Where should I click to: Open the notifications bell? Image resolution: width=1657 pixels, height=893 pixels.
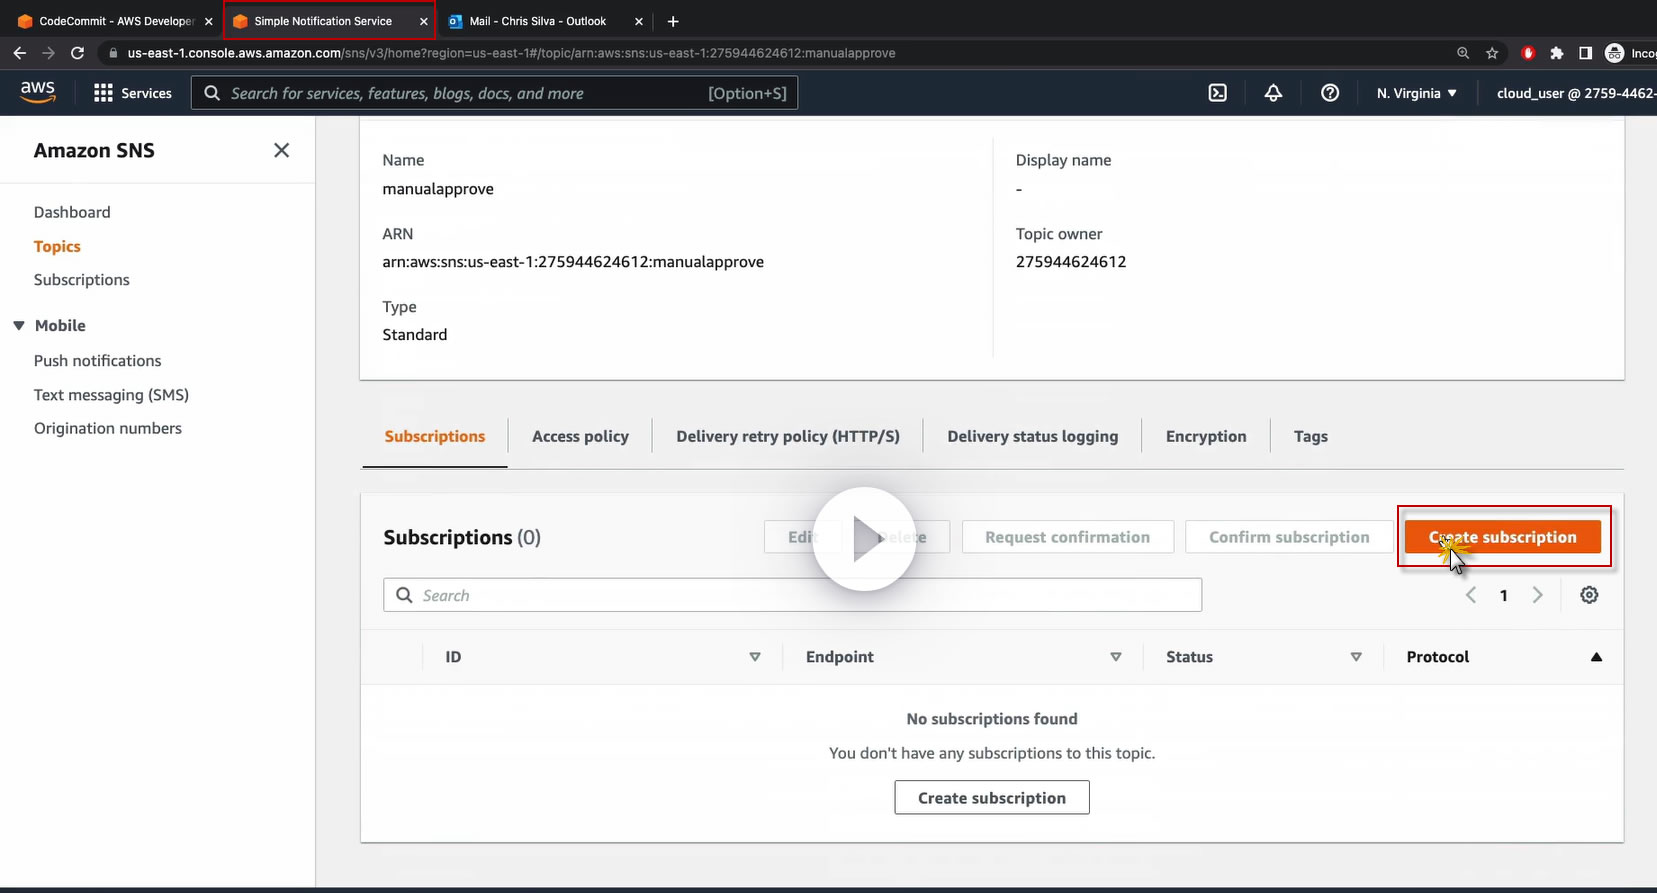(1273, 93)
